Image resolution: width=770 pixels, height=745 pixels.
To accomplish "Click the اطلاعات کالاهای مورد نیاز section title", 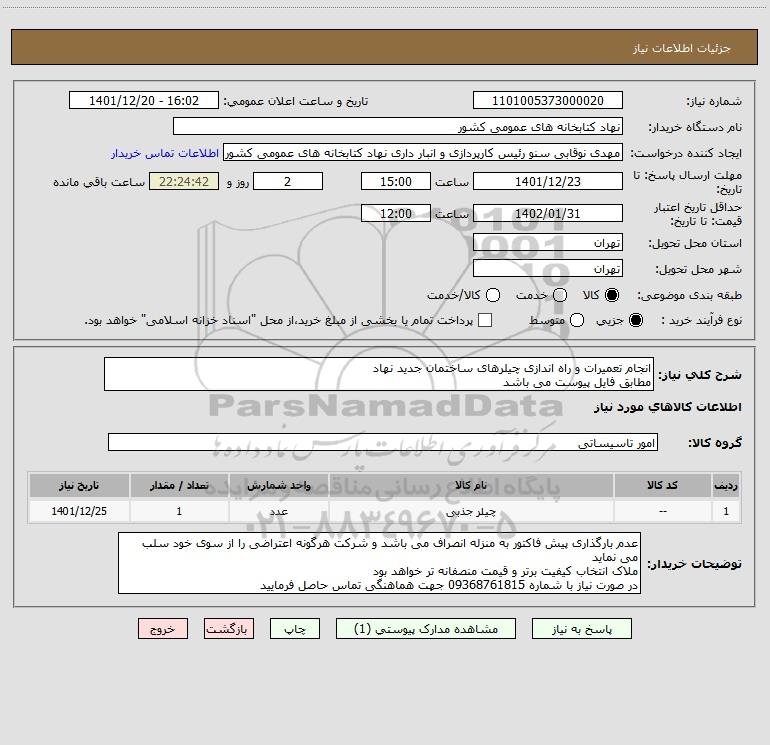I will (667, 407).
